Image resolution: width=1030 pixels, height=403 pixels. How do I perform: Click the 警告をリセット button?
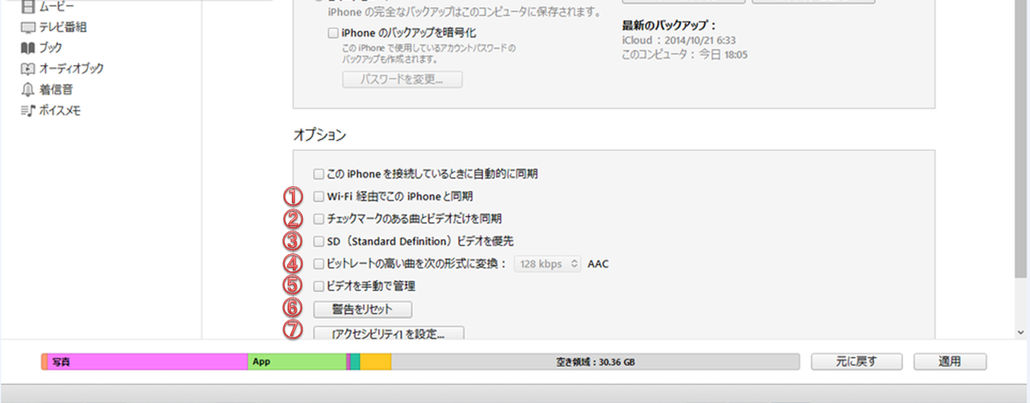point(363,310)
